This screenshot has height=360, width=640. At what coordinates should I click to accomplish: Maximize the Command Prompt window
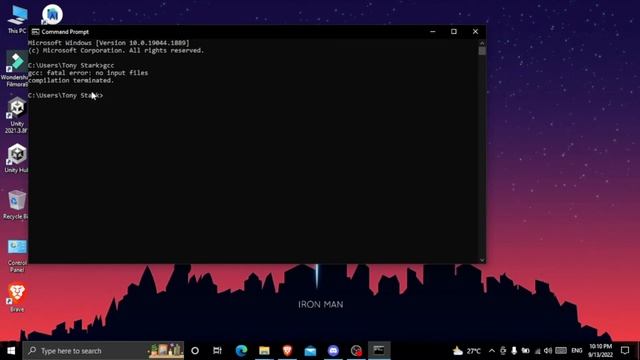pyautogui.click(x=454, y=31)
